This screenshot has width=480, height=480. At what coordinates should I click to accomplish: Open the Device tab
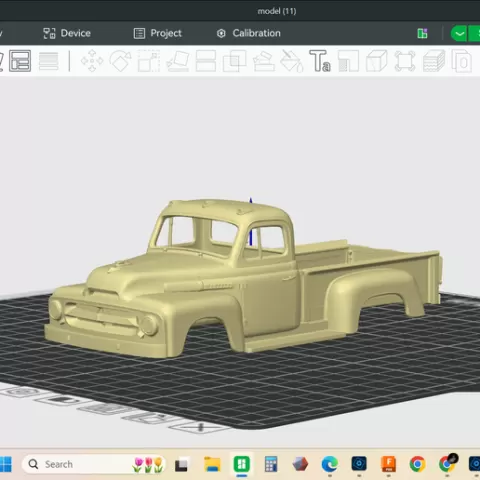pos(67,33)
